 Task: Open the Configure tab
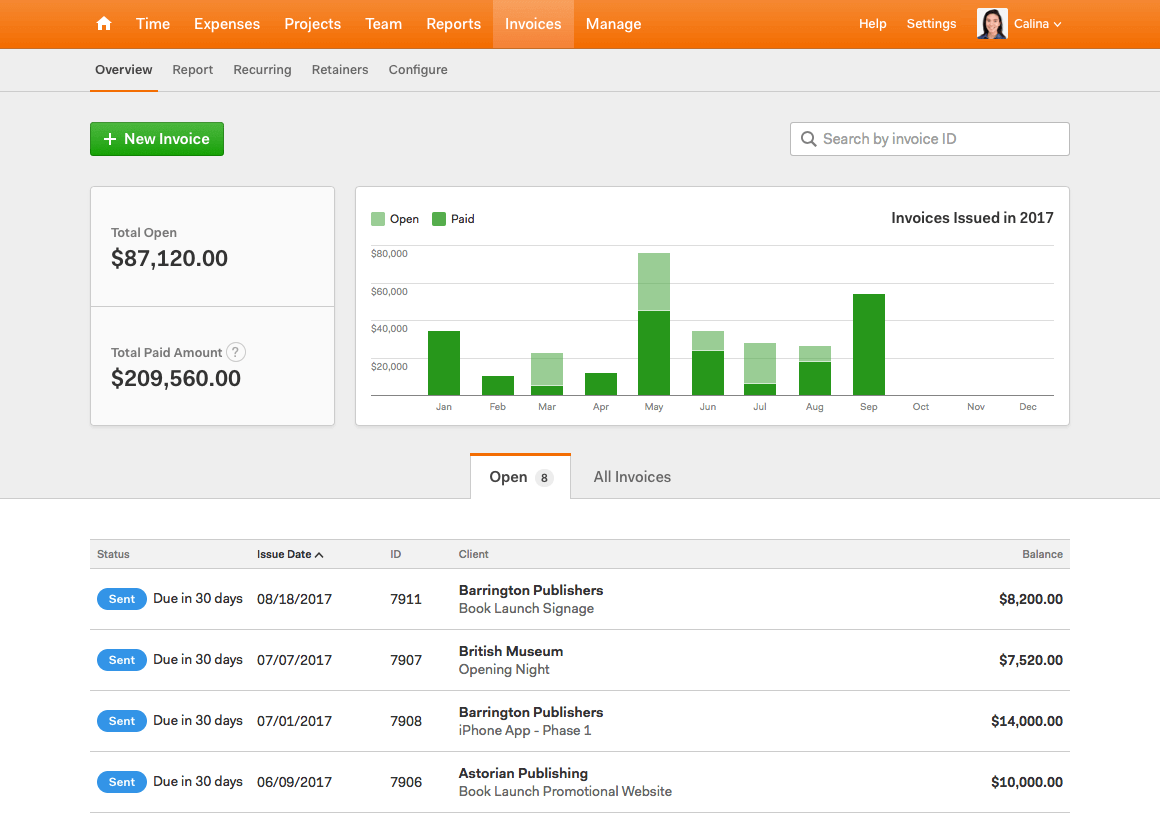[418, 70]
